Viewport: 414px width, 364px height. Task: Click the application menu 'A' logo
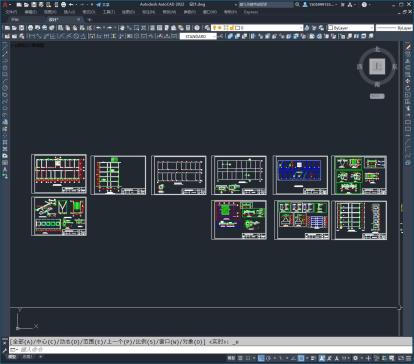[5, 5]
